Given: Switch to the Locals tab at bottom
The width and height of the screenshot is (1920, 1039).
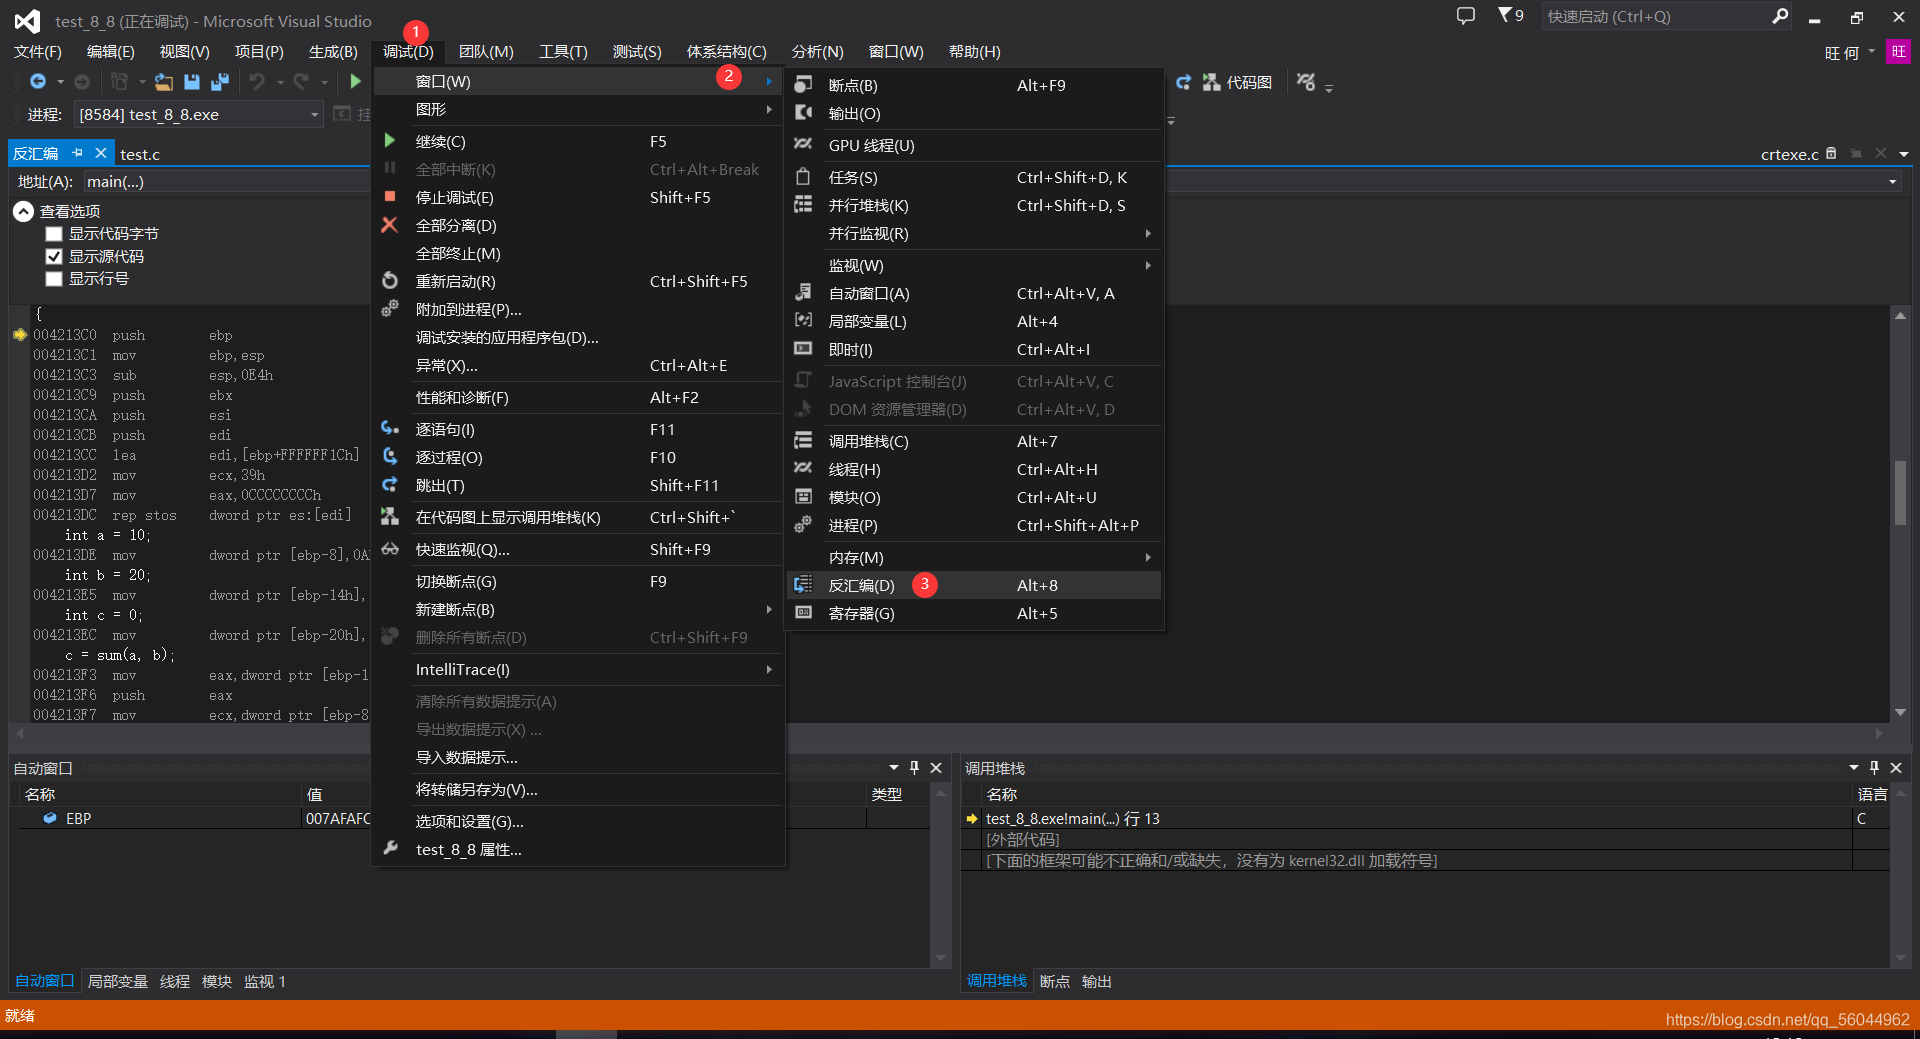Looking at the screenshot, I should click(x=118, y=981).
